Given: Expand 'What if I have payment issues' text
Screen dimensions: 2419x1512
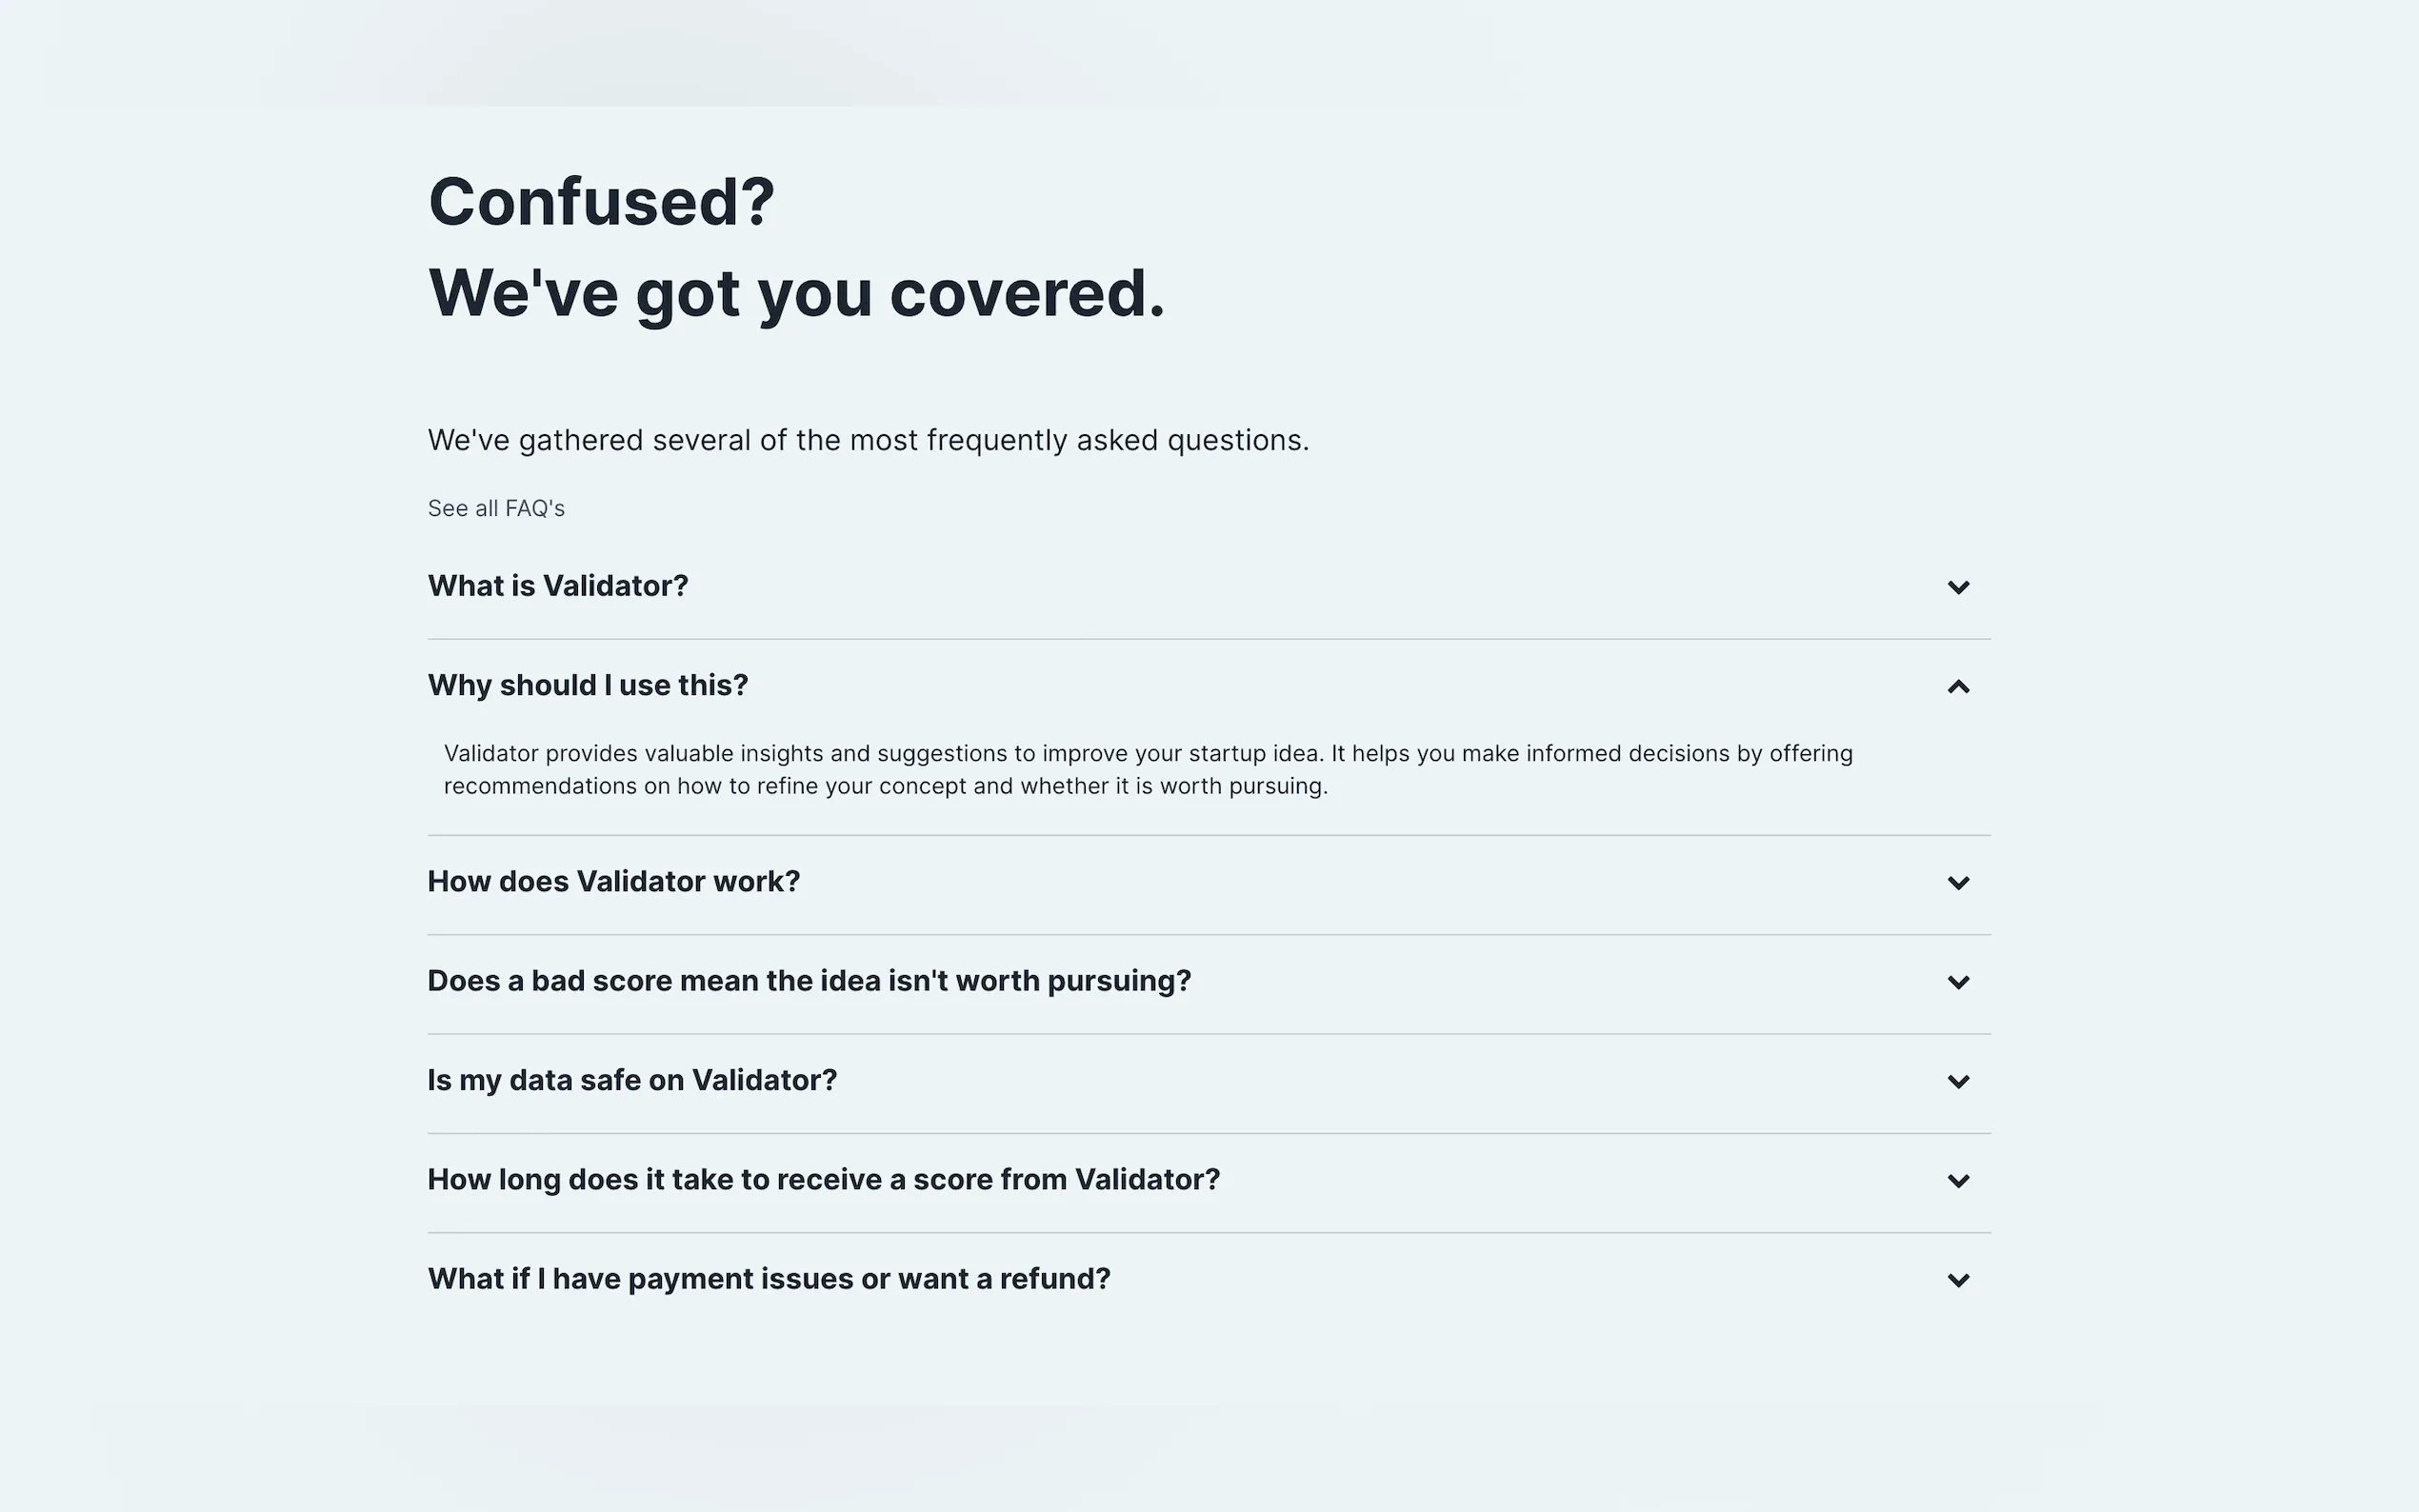Looking at the screenshot, I should click(x=768, y=1279).
